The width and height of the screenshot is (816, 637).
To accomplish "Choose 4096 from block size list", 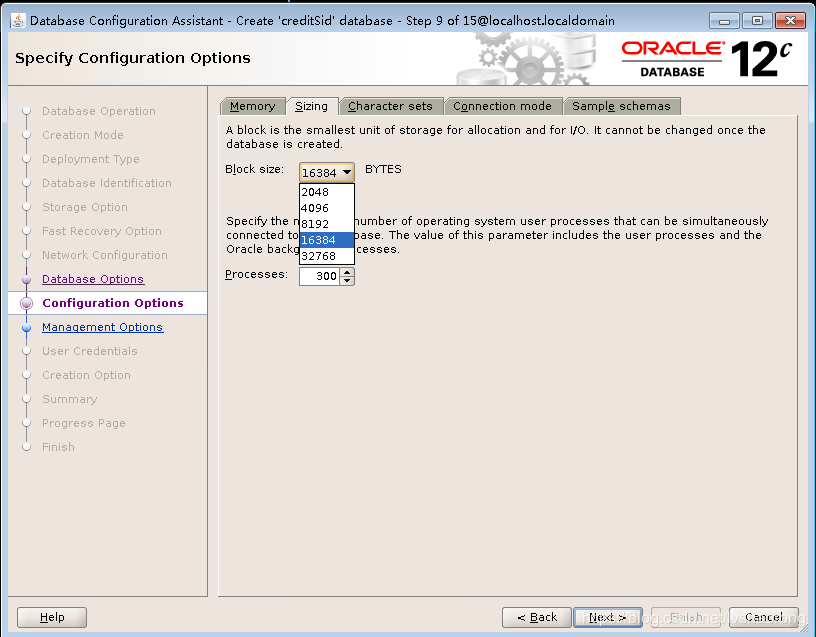I will tap(327, 208).
